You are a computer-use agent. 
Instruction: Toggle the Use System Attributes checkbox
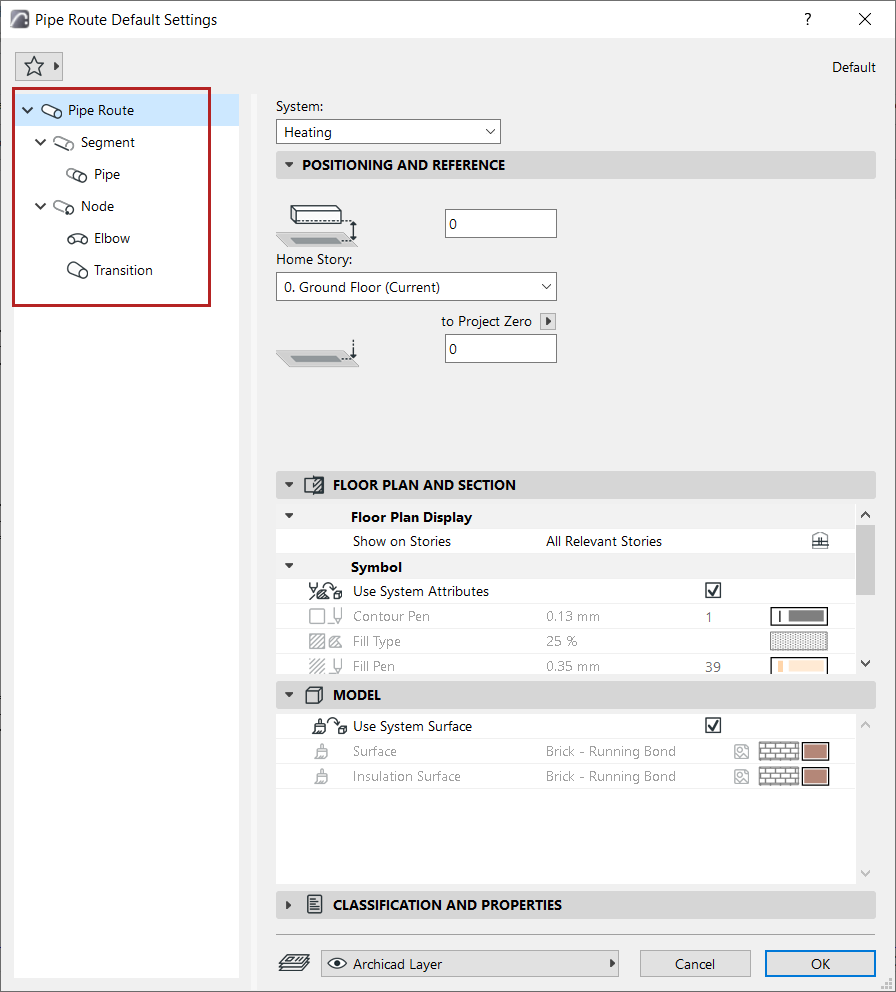tap(713, 590)
